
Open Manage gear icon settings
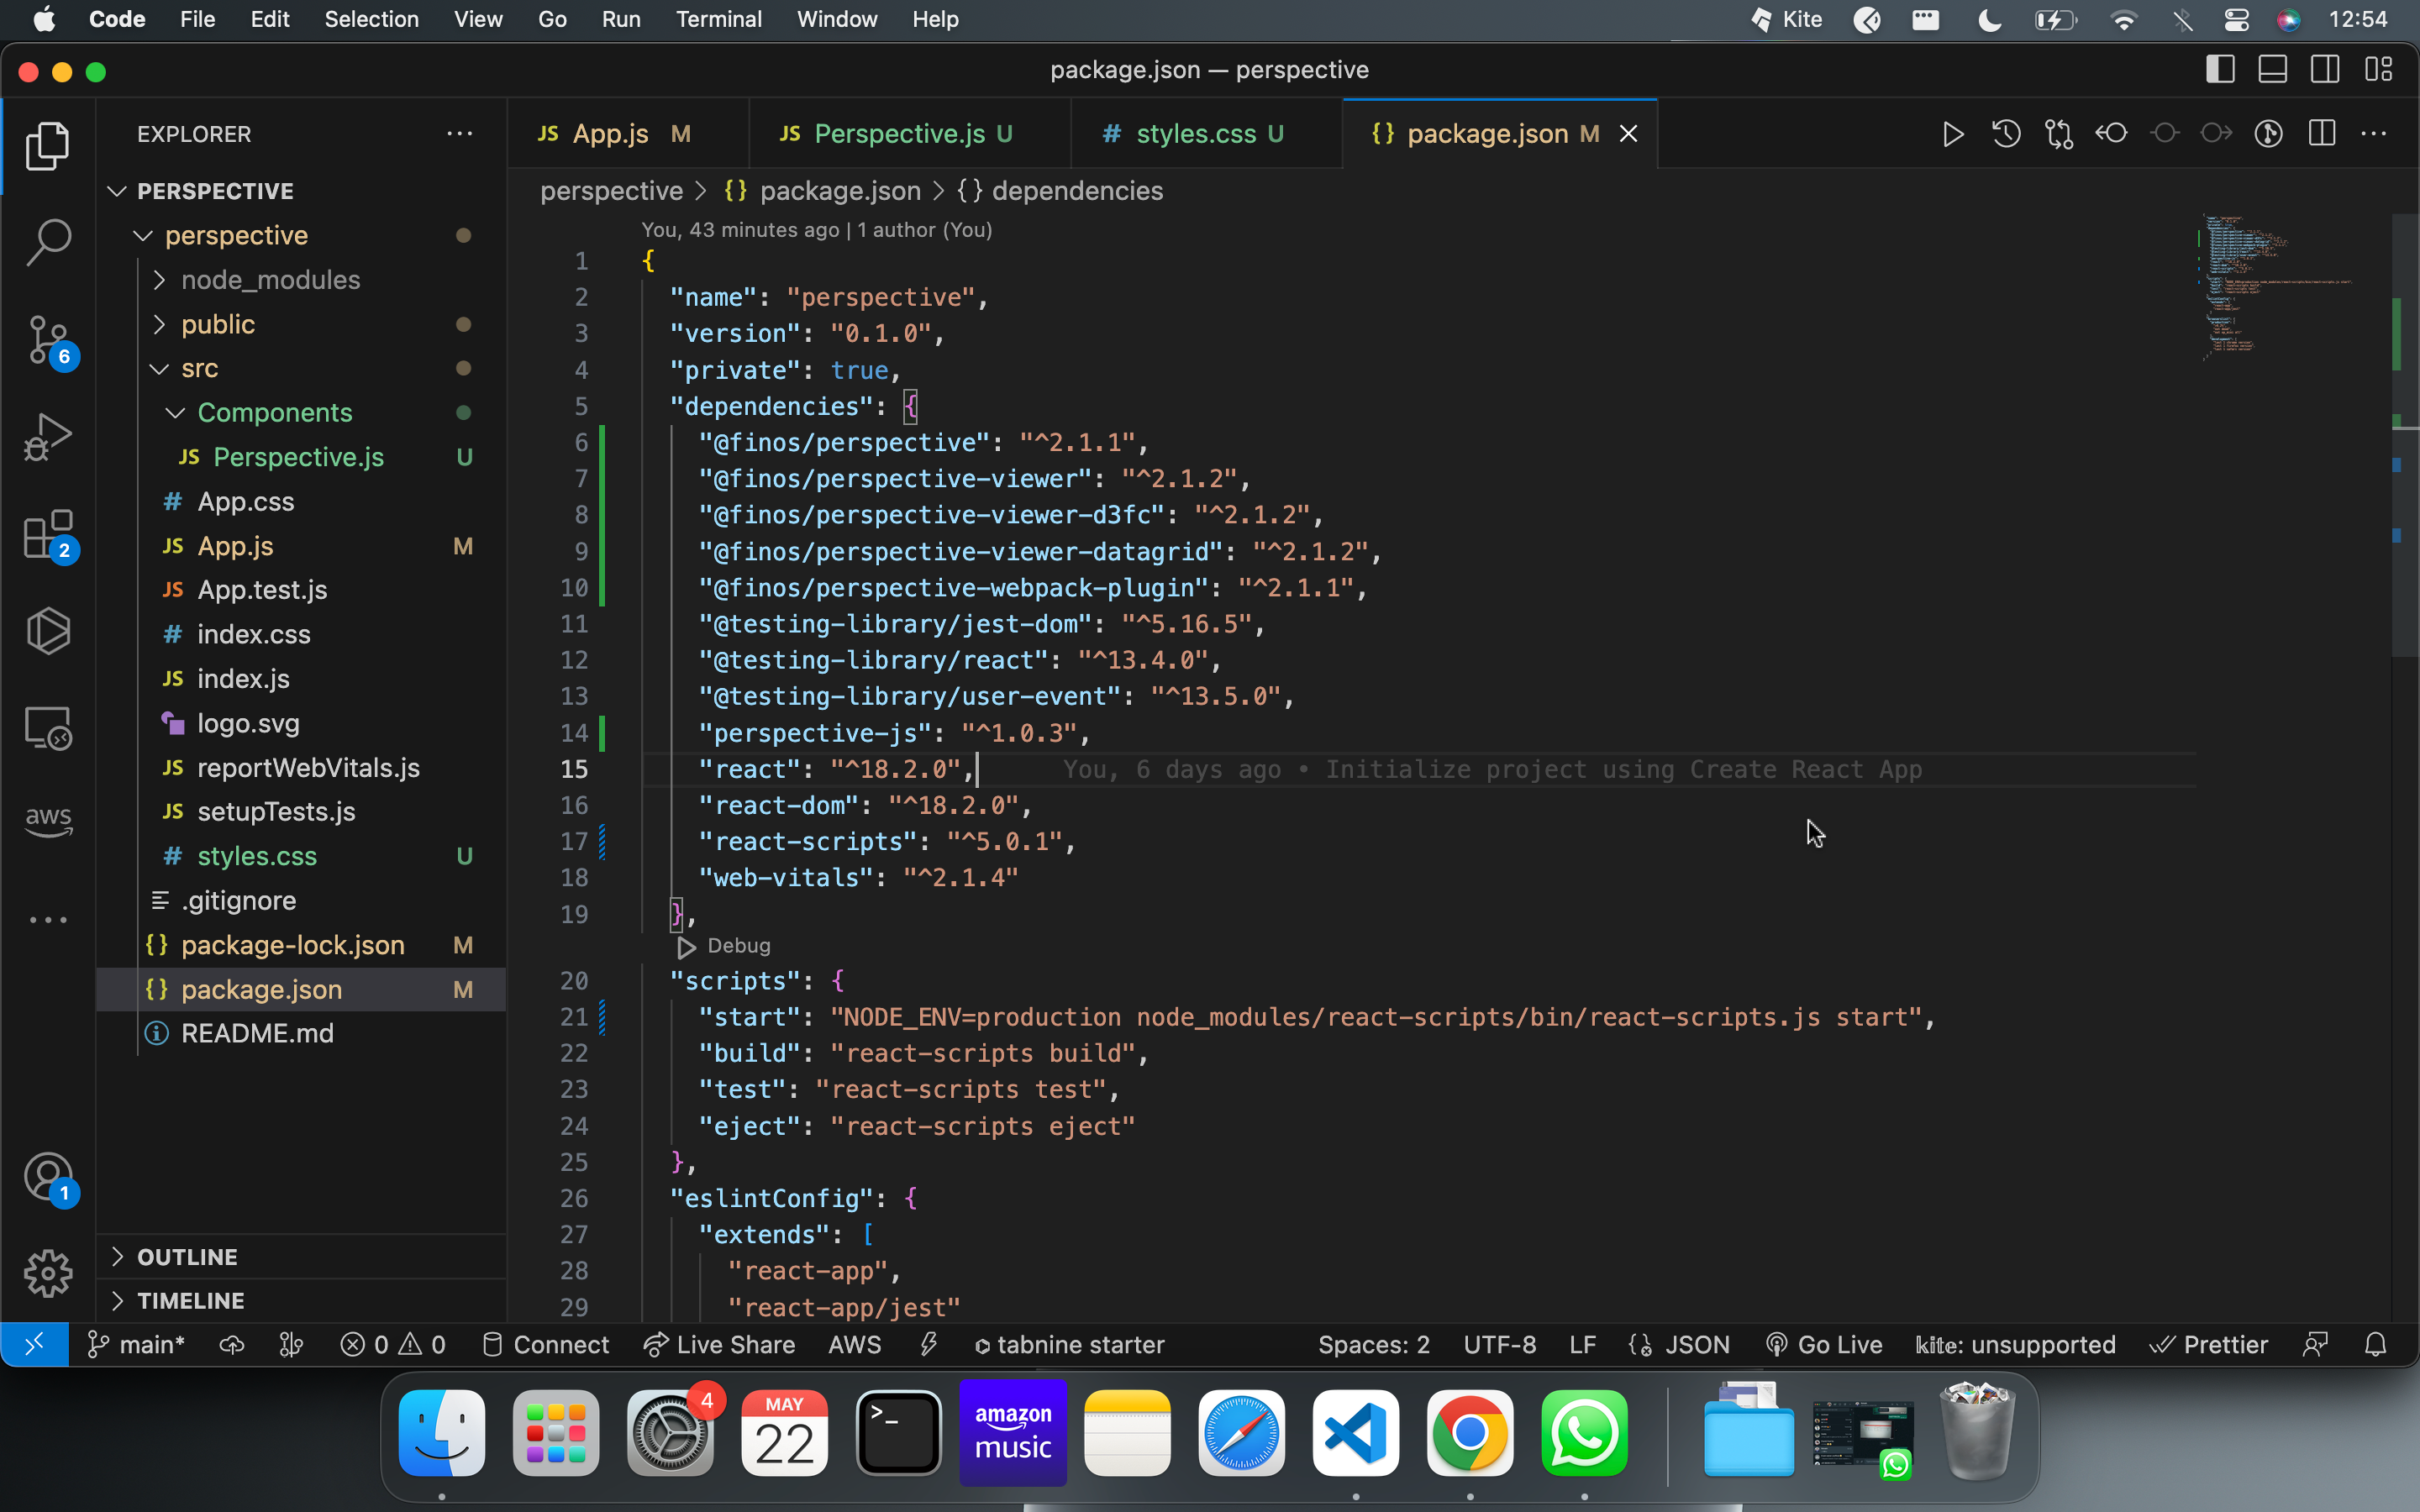point(48,1273)
